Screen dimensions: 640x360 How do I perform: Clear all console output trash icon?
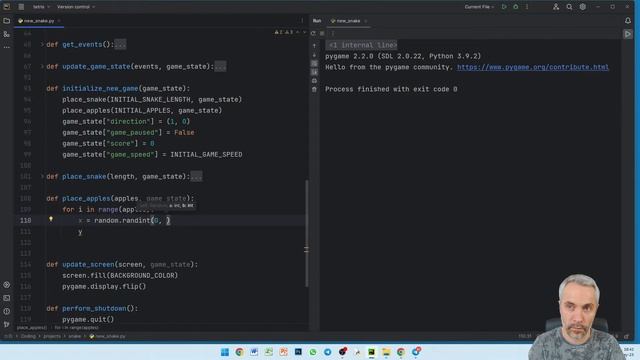314,89
